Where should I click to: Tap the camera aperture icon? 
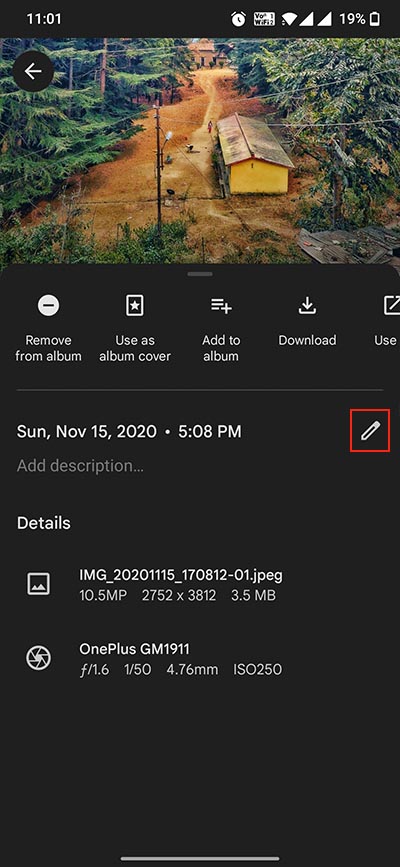click(x=39, y=658)
